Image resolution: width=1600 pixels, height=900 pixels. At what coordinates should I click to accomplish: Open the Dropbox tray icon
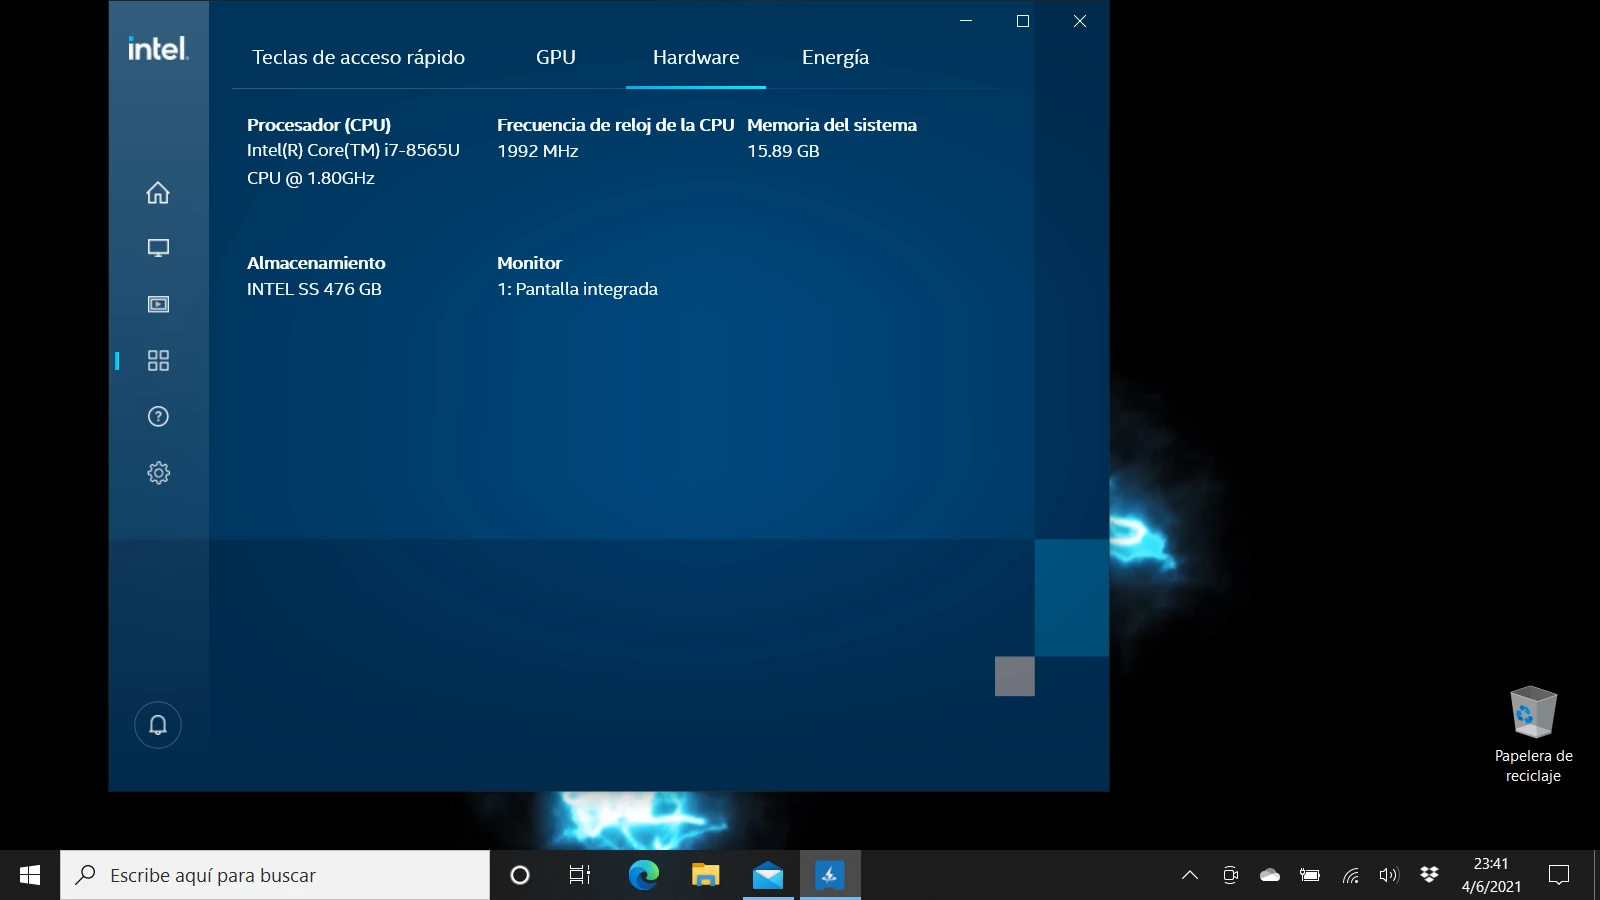pos(1429,875)
